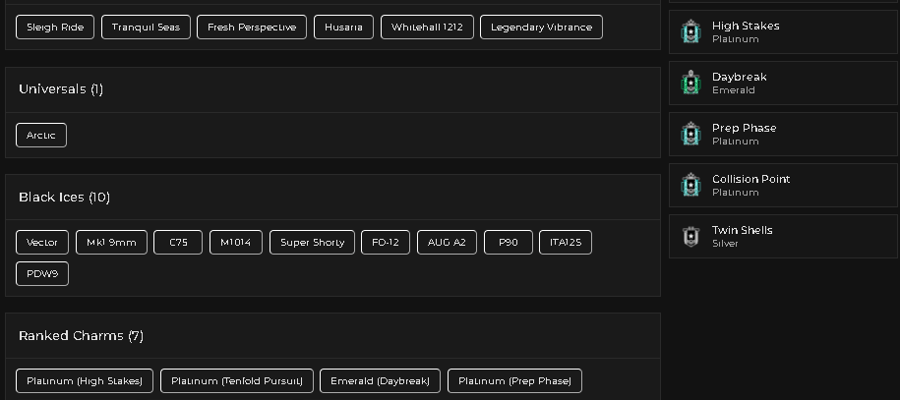Viewport: 900px width, 400px height.
Task: Click Platinum (Tenfold Pursuit) charm tag
Action: [236, 381]
